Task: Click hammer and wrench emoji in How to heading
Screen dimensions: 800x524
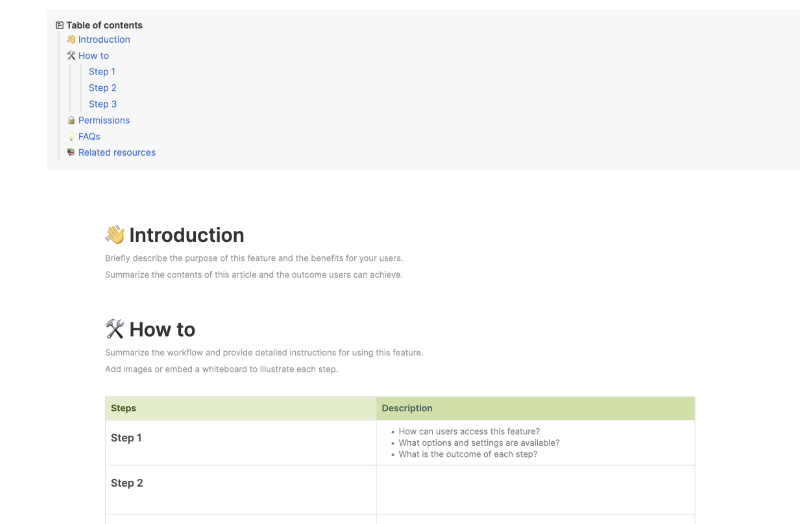Action: (x=115, y=329)
